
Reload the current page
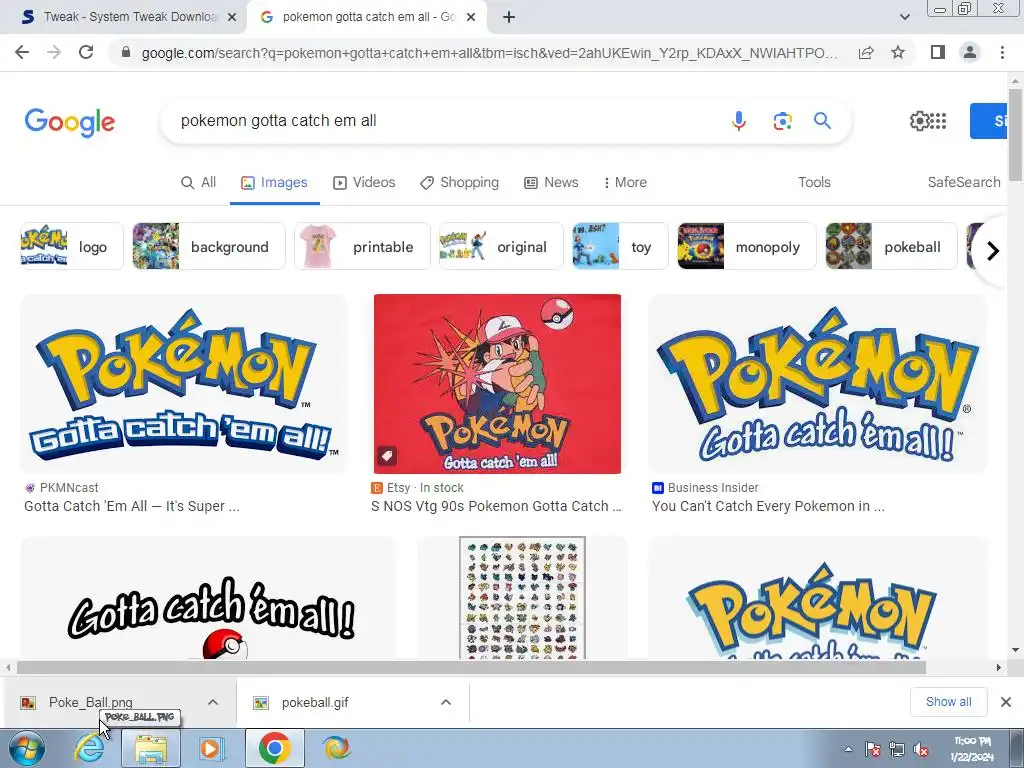86,52
